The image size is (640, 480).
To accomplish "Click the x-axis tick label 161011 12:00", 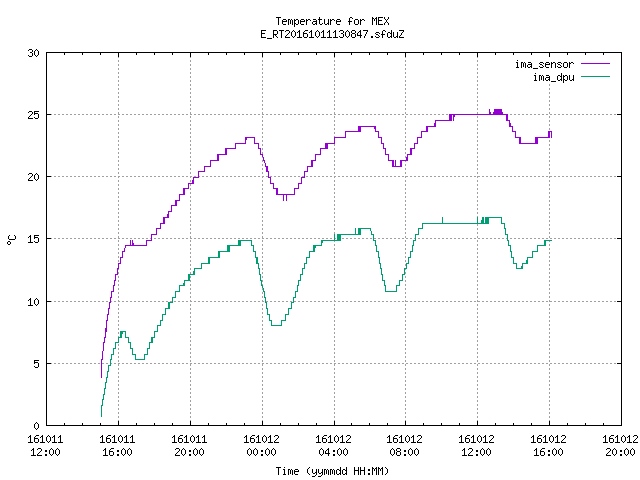I will [x=45, y=446].
